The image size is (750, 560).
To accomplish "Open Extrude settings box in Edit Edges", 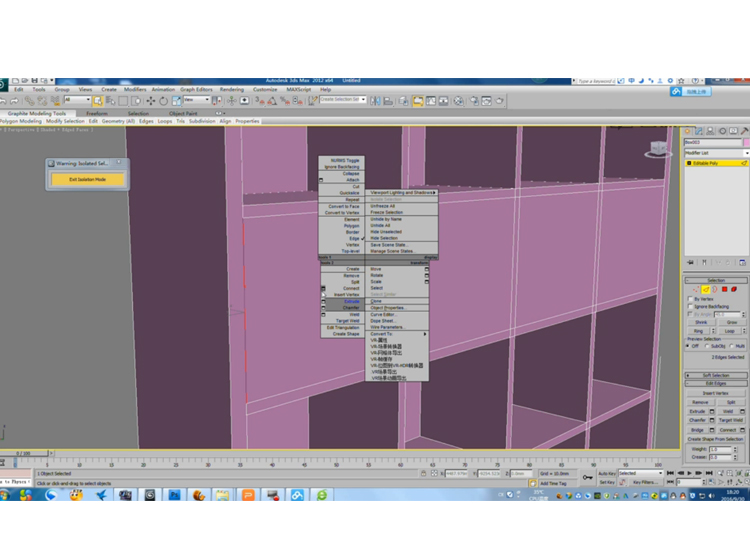I will pyautogui.click(x=712, y=411).
